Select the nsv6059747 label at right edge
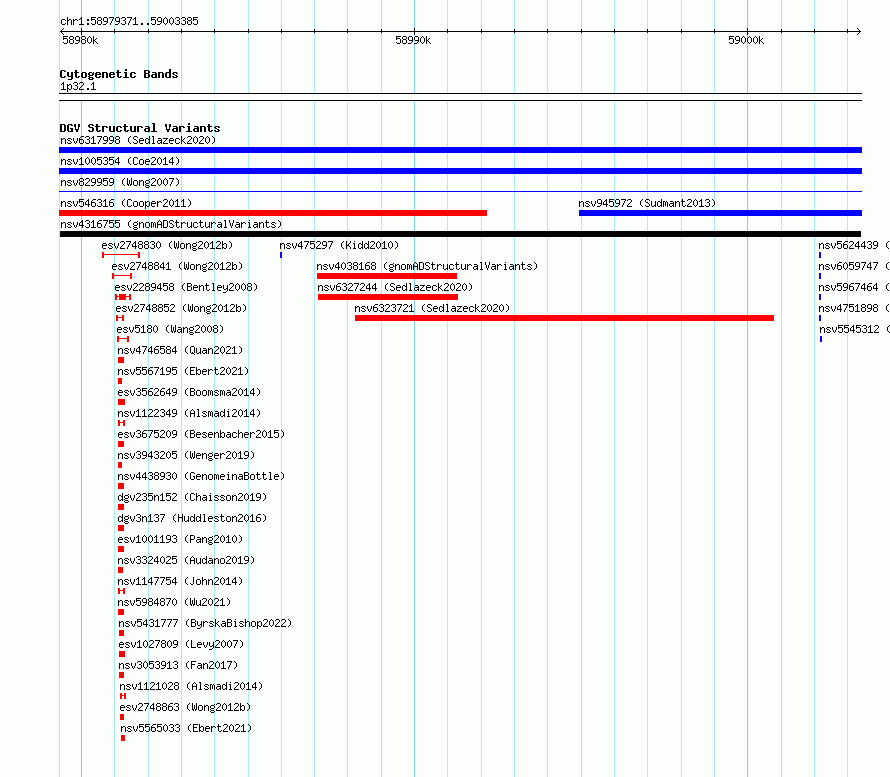Screen dimensions: 890x777 point(853,266)
